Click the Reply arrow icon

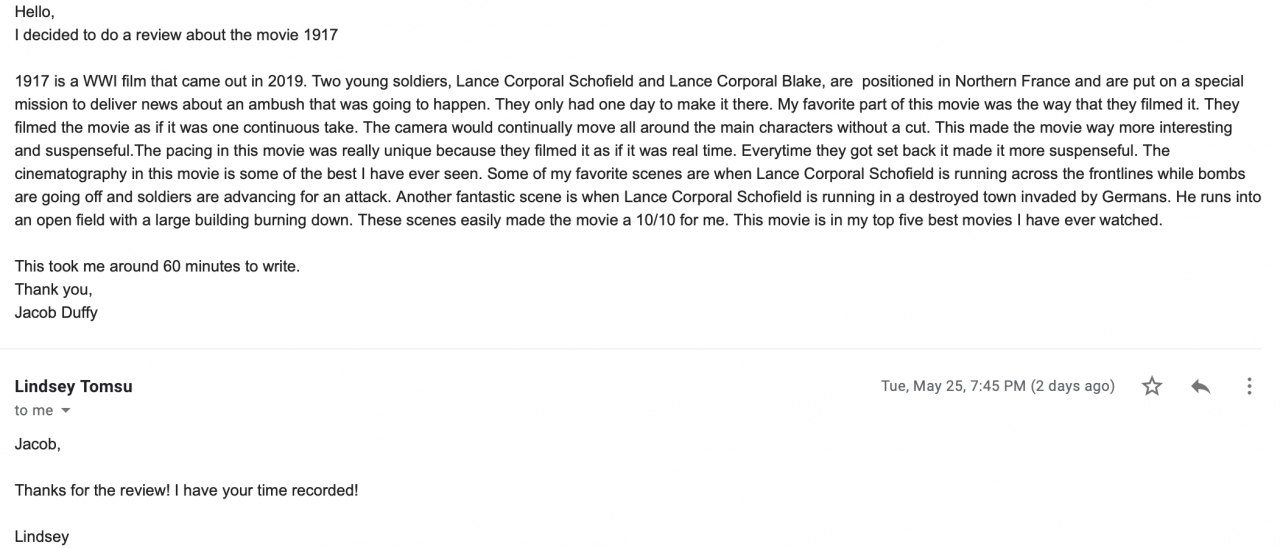1201,386
